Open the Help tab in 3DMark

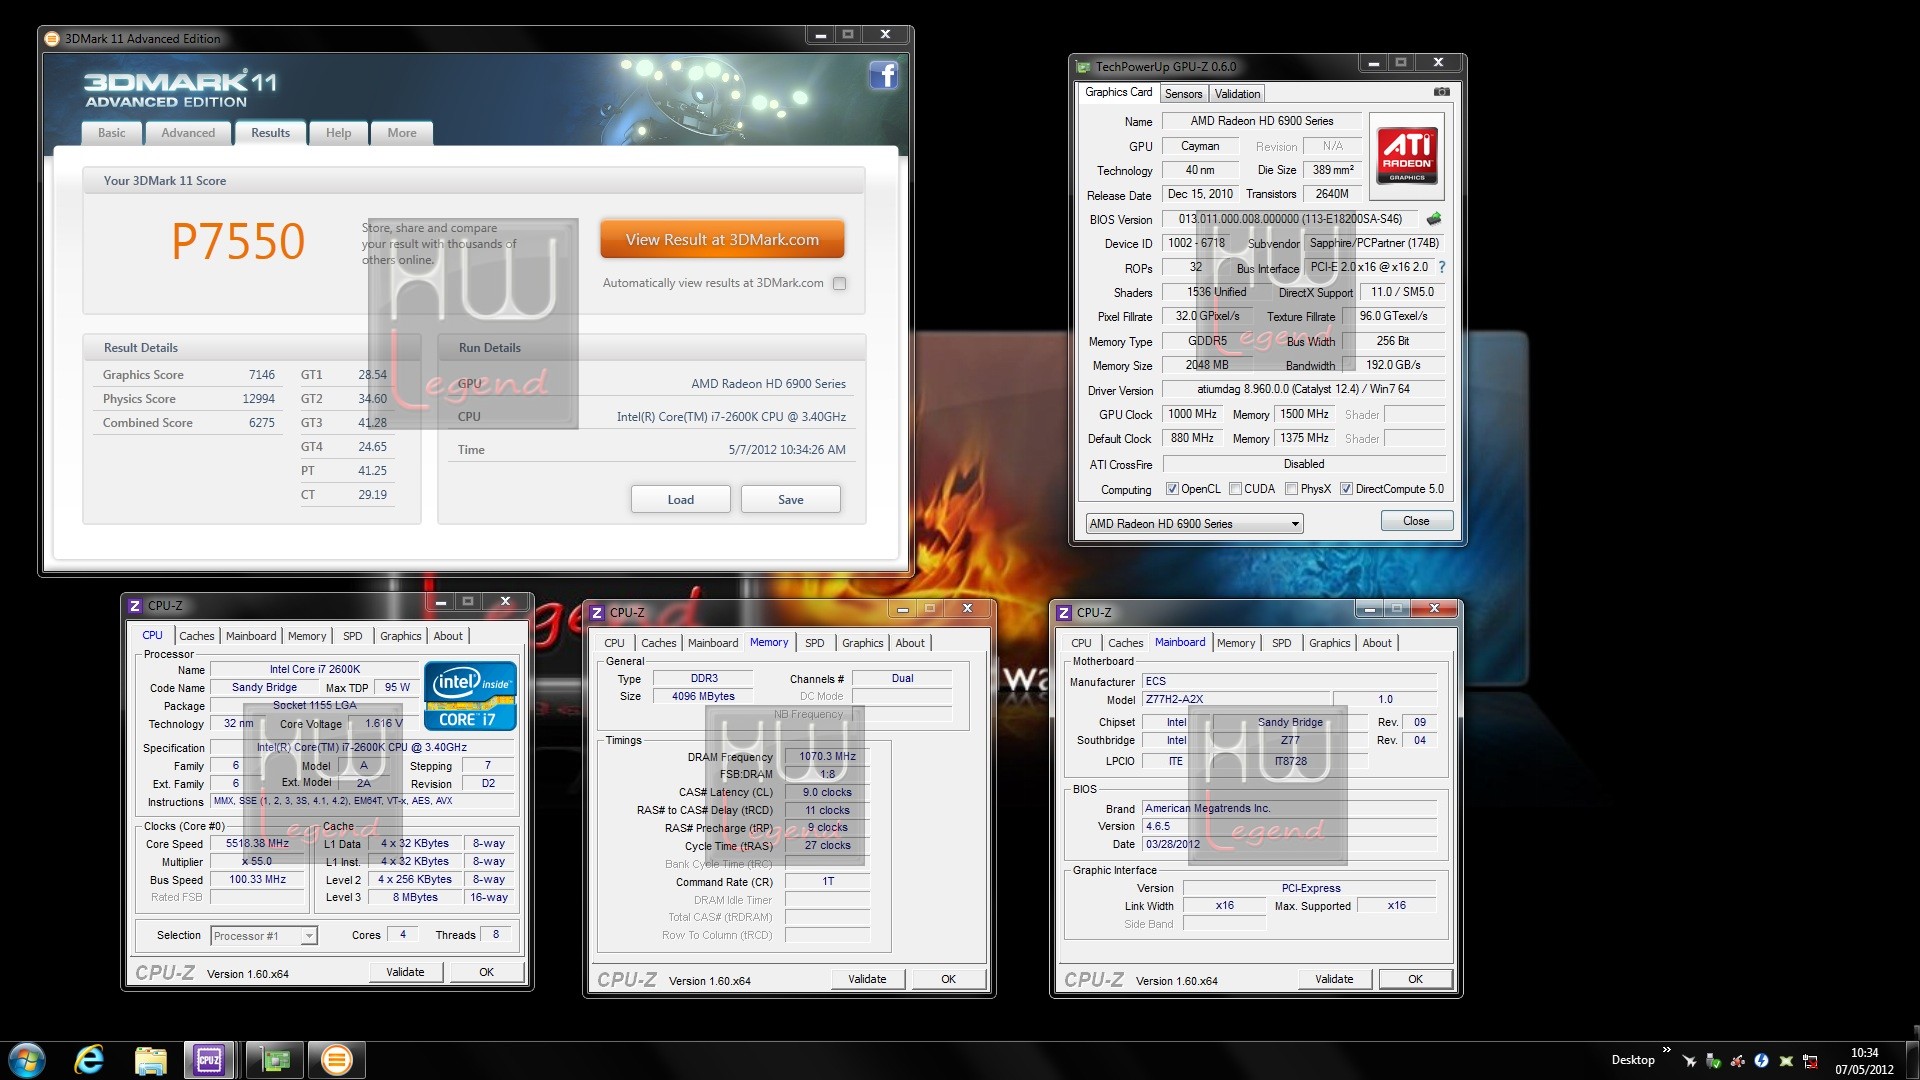pyautogui.click(x=338, y=133)
